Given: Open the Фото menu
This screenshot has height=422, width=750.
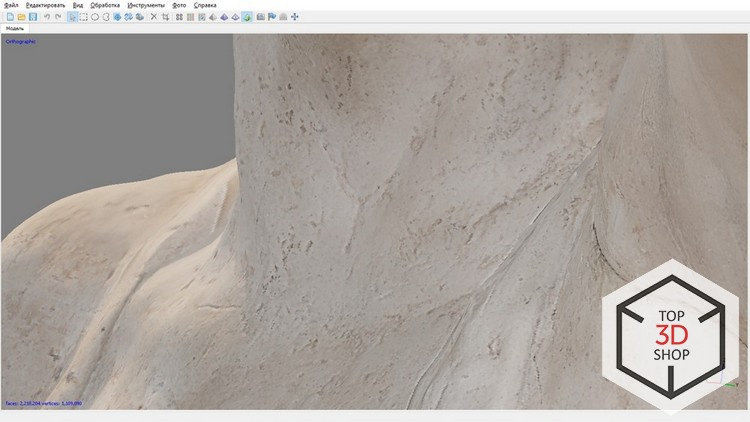Looking at the screenshot, I should pyautogui.click(x=179, y=5).
